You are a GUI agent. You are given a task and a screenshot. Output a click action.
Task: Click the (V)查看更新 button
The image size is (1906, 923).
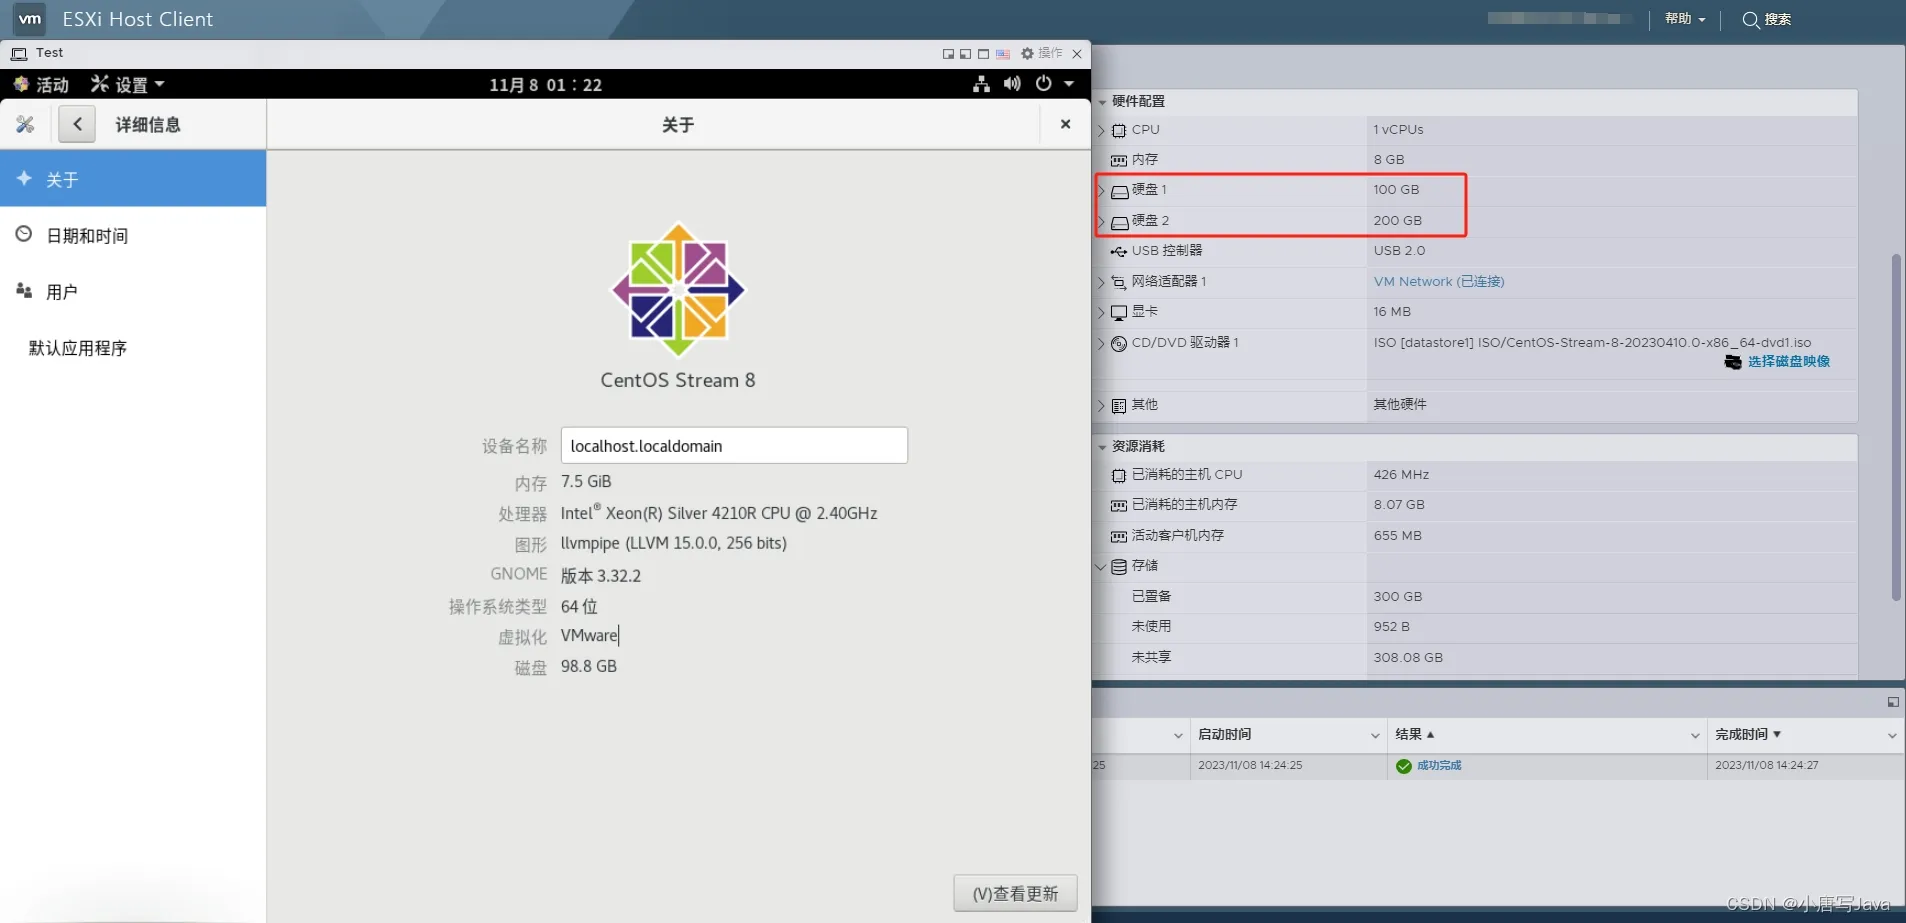point(1014,892)
